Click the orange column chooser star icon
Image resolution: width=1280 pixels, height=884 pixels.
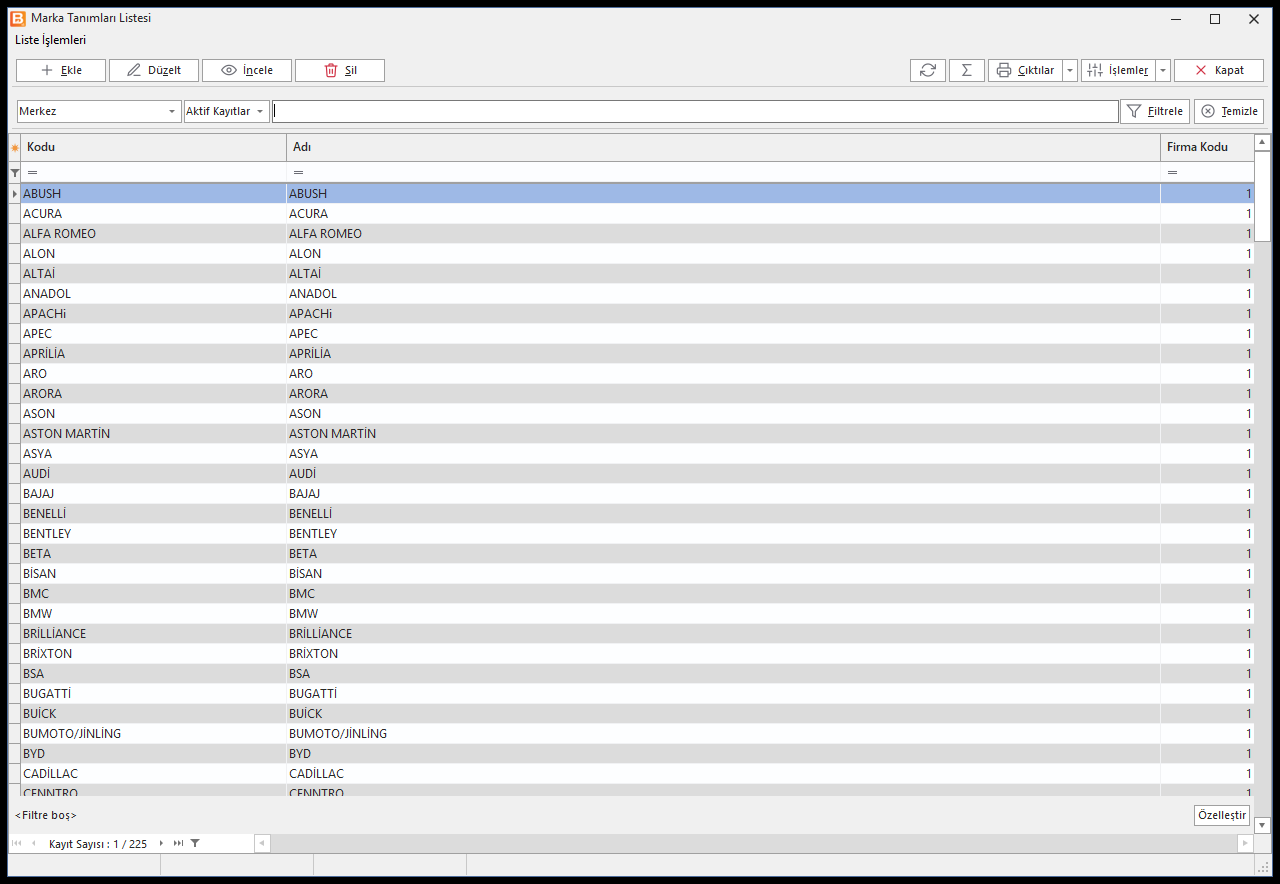coord(15,148)
